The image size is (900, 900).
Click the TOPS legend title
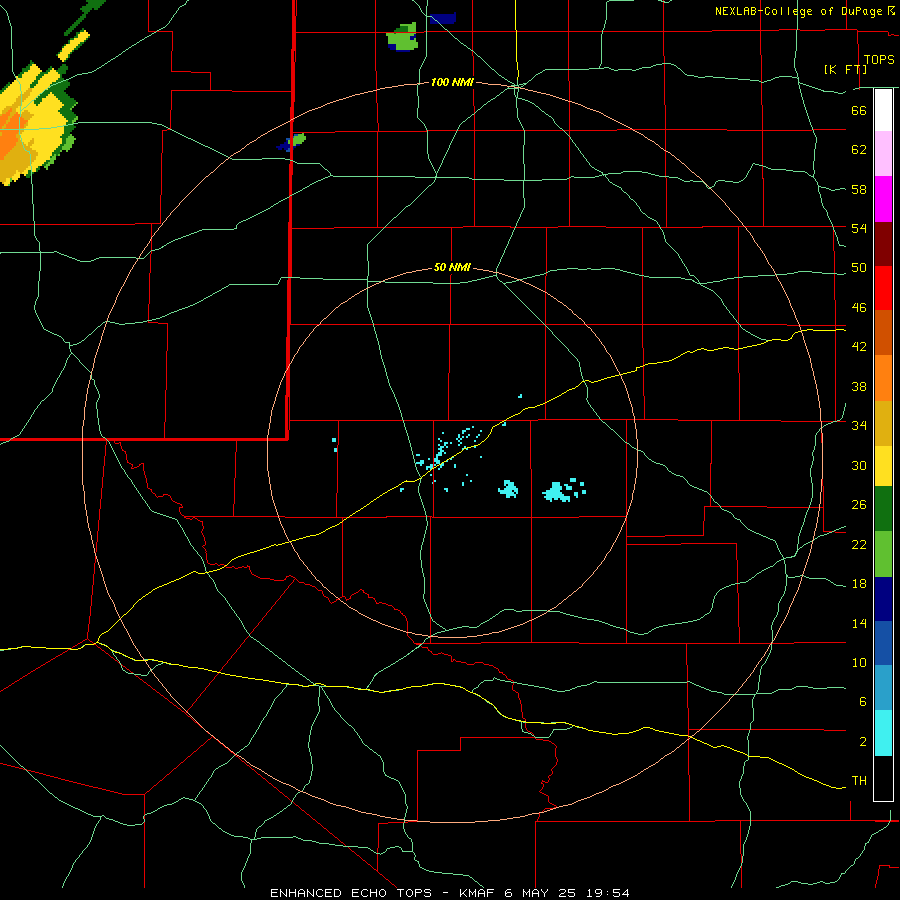click(x=879, y=60)
